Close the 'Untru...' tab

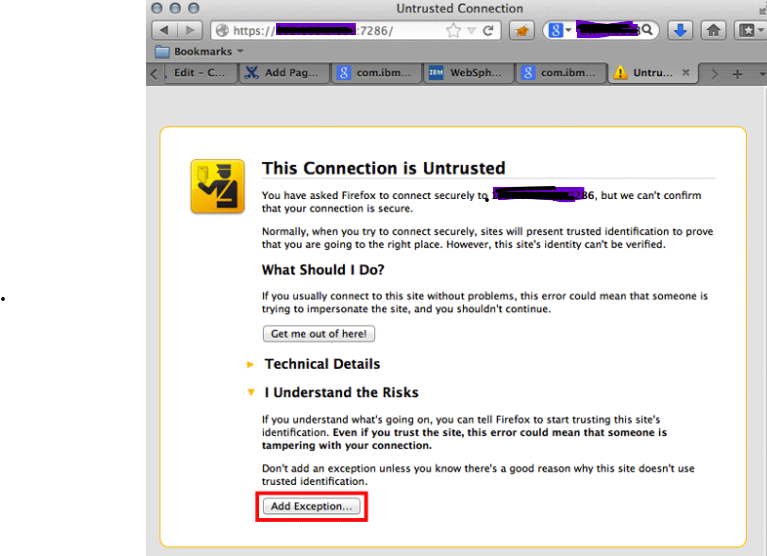coord(686,72)
